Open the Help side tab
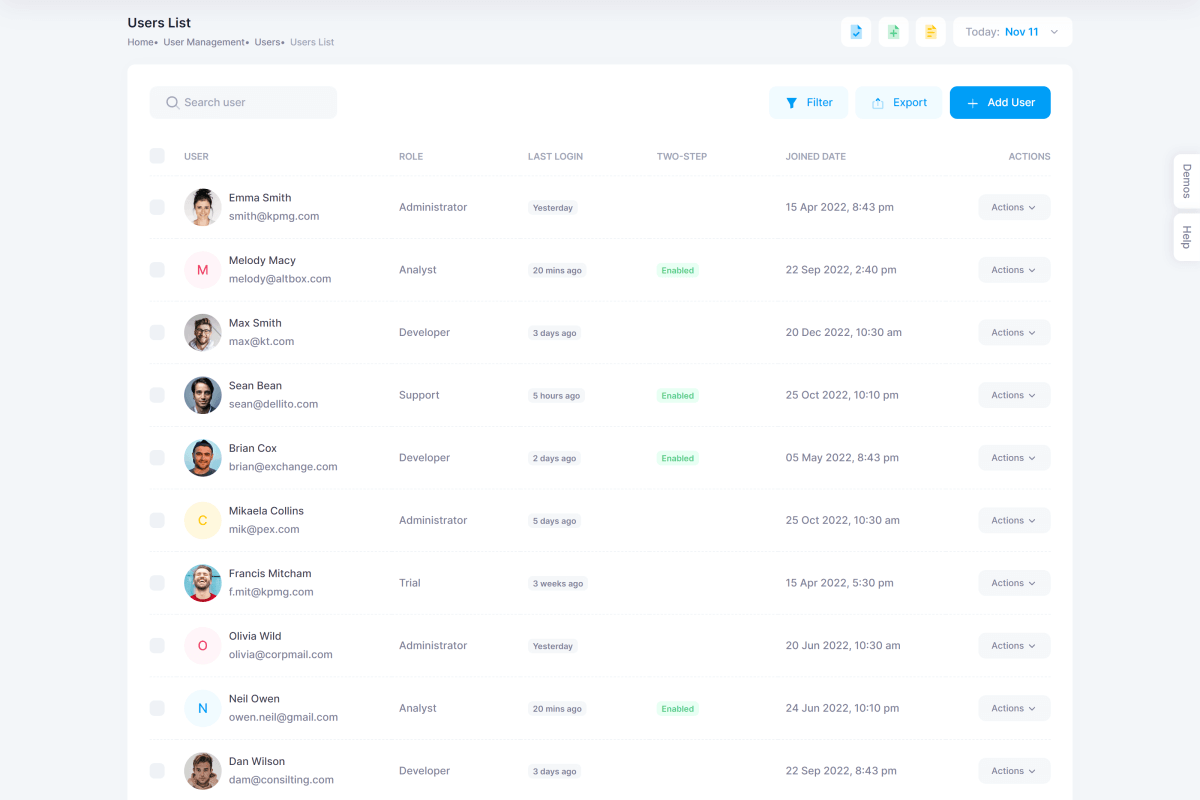 point(1186,237)
